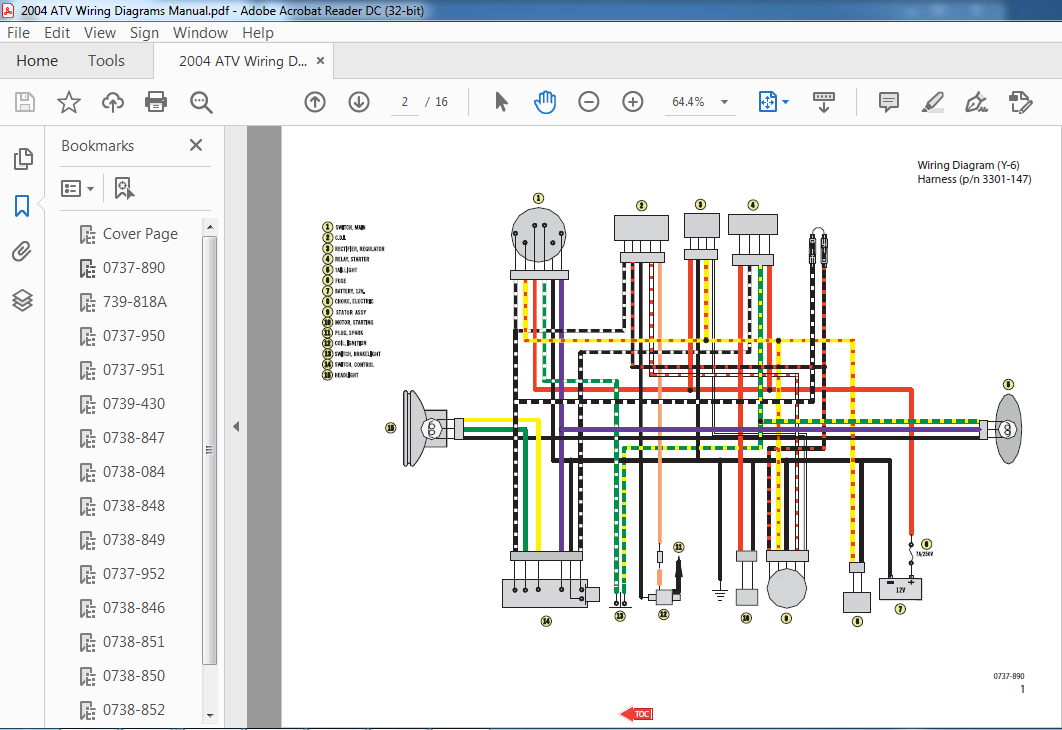Go to previous page arrow
The height and width of the screenshot is (730, 1062).
point(315,102)
